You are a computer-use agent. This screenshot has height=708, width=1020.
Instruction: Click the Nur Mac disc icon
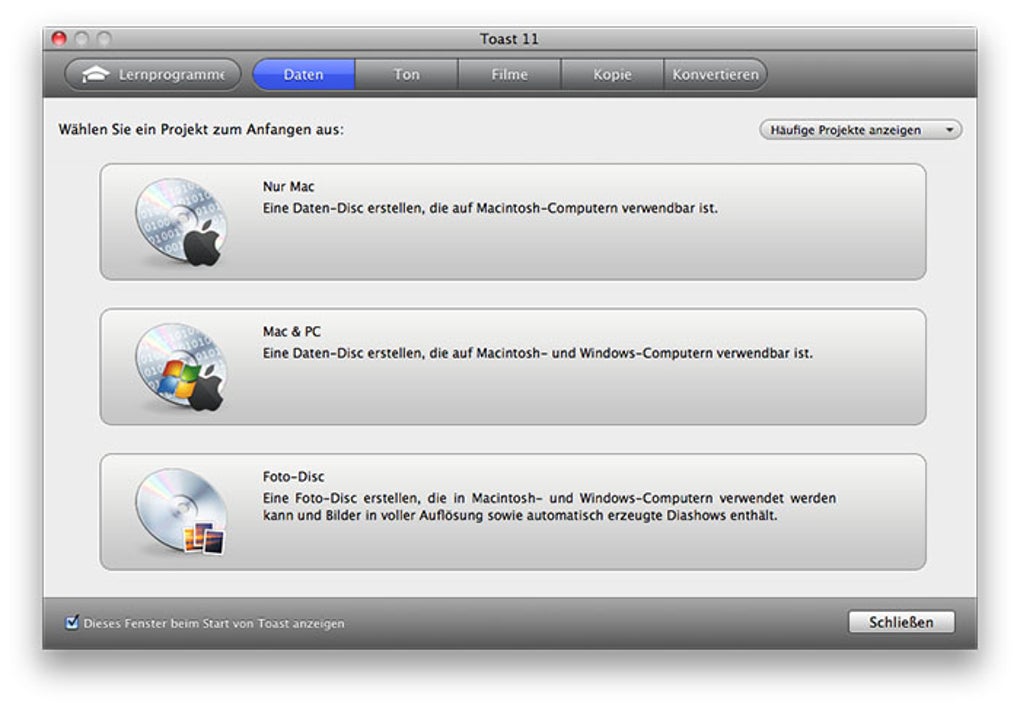coord(181,222)
